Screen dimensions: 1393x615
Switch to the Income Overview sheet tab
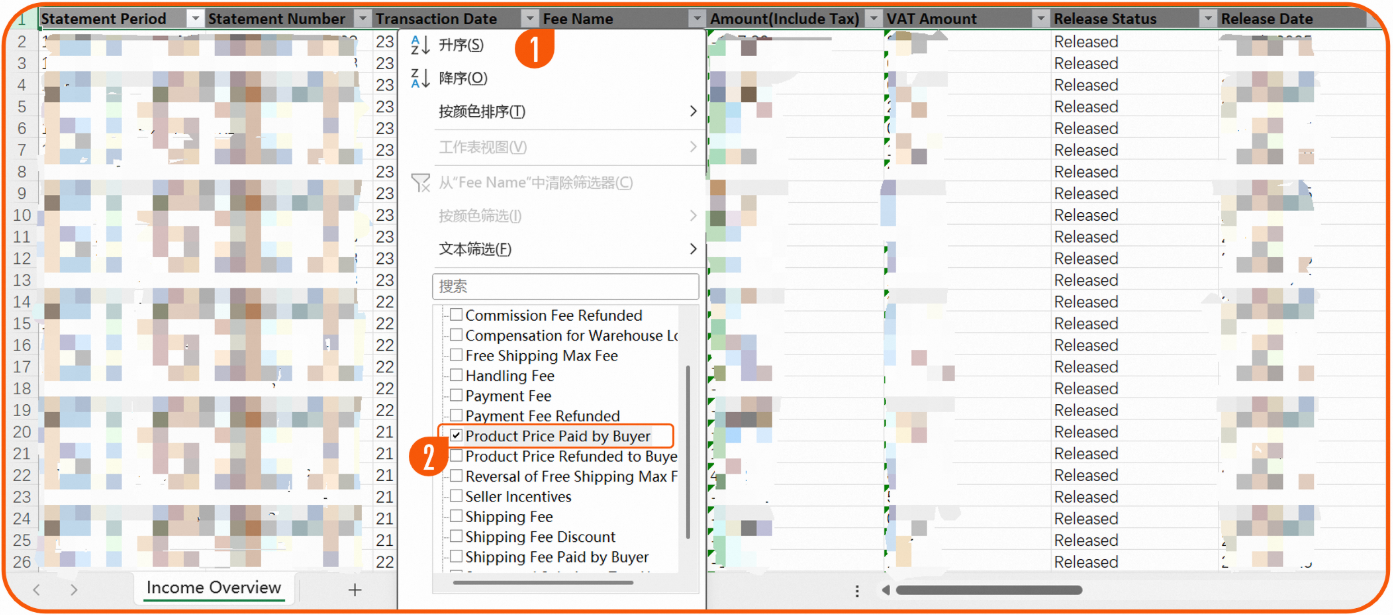tap(213, 588)
